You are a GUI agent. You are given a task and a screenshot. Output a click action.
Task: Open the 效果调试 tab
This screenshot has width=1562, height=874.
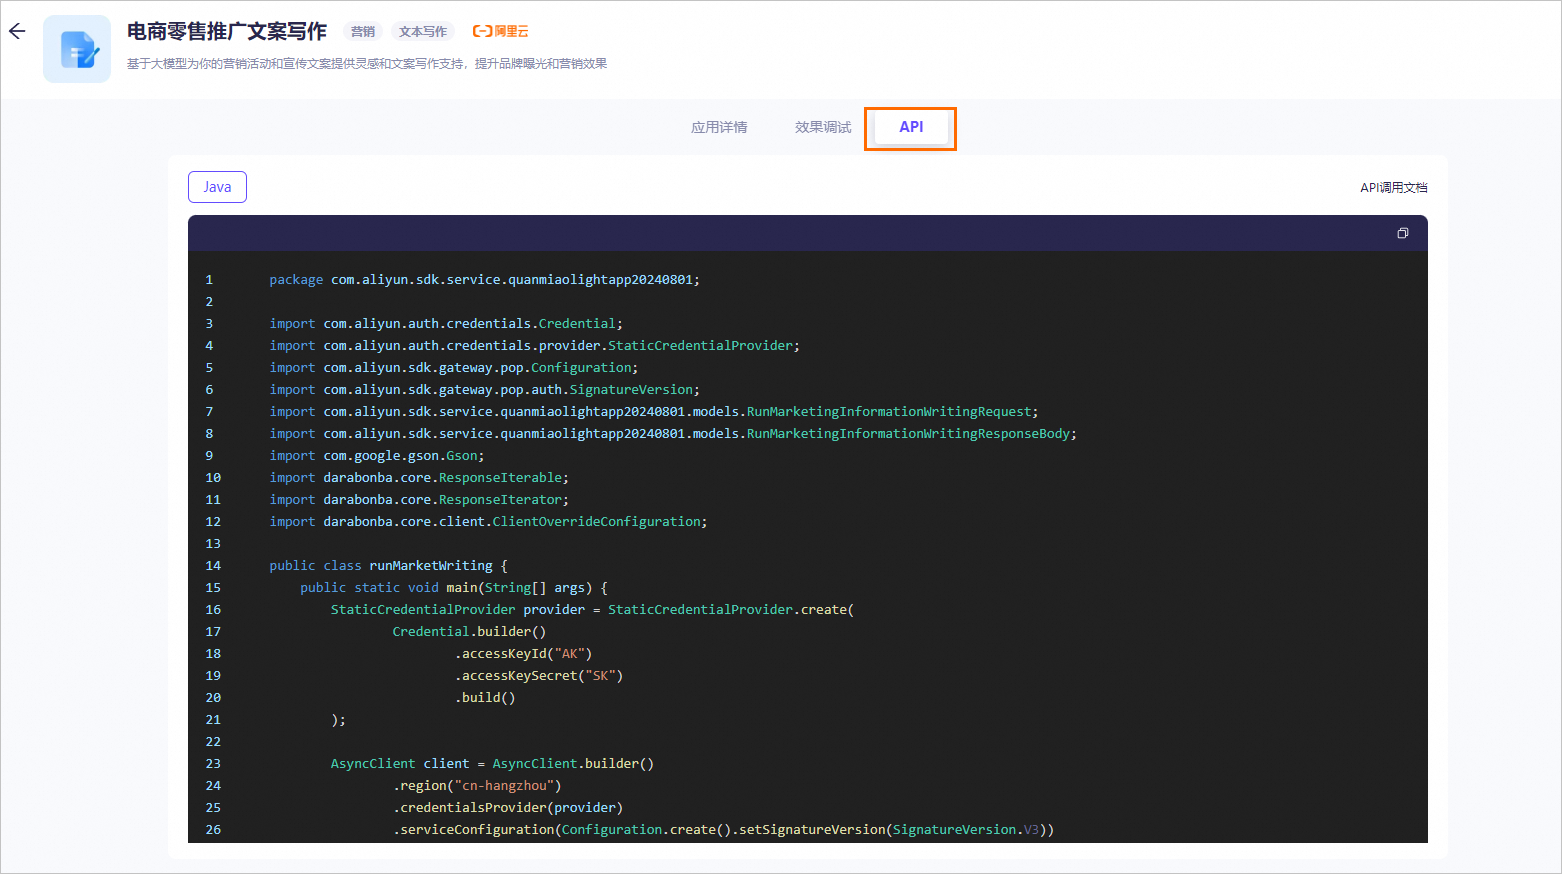tap(823, 127)
